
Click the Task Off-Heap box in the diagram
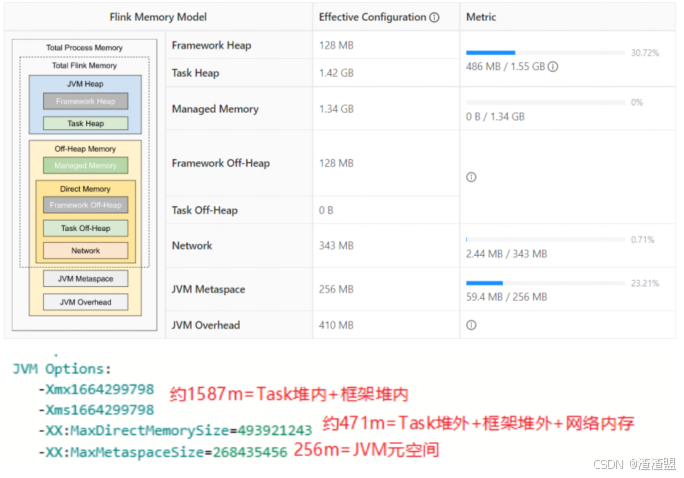[86, 228]
